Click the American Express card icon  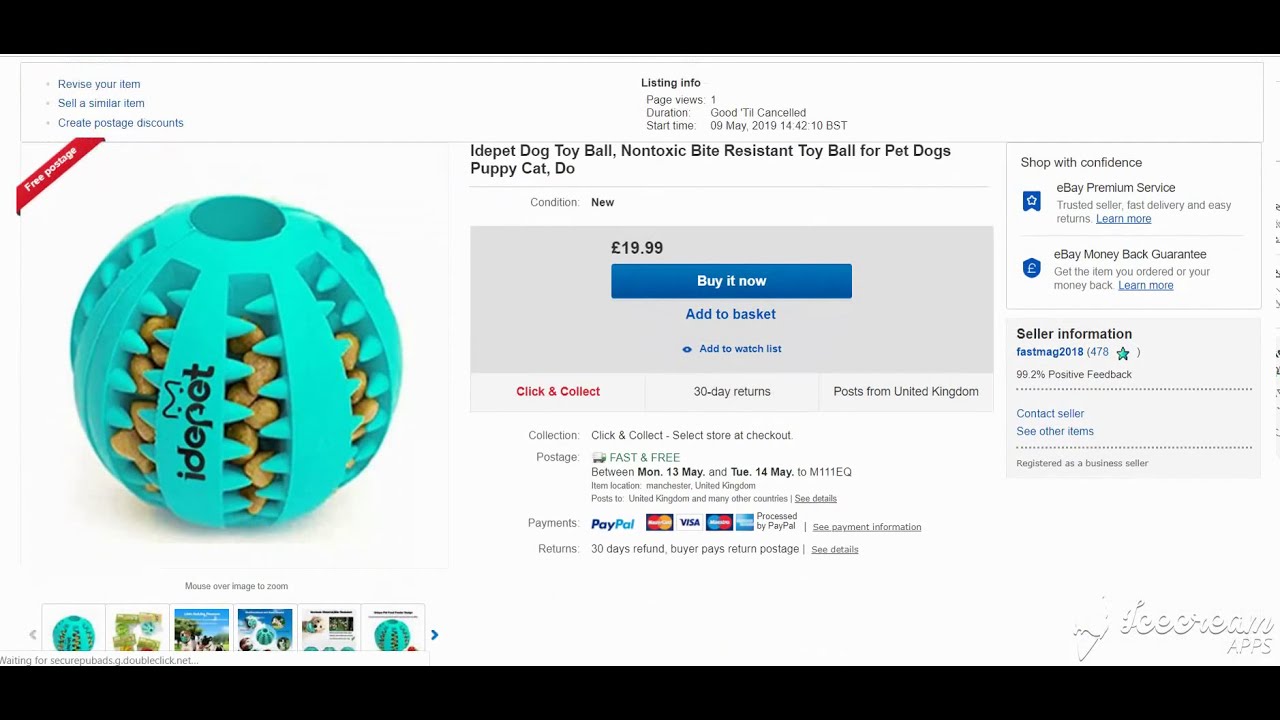[744, 522]
